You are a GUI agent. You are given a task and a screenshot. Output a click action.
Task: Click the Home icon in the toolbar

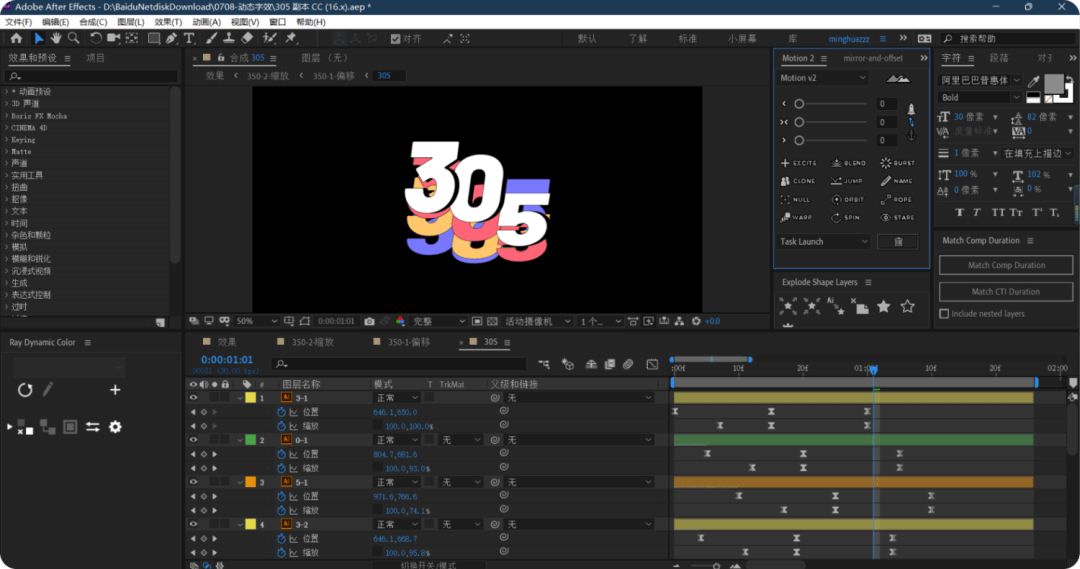pos(17,39)
